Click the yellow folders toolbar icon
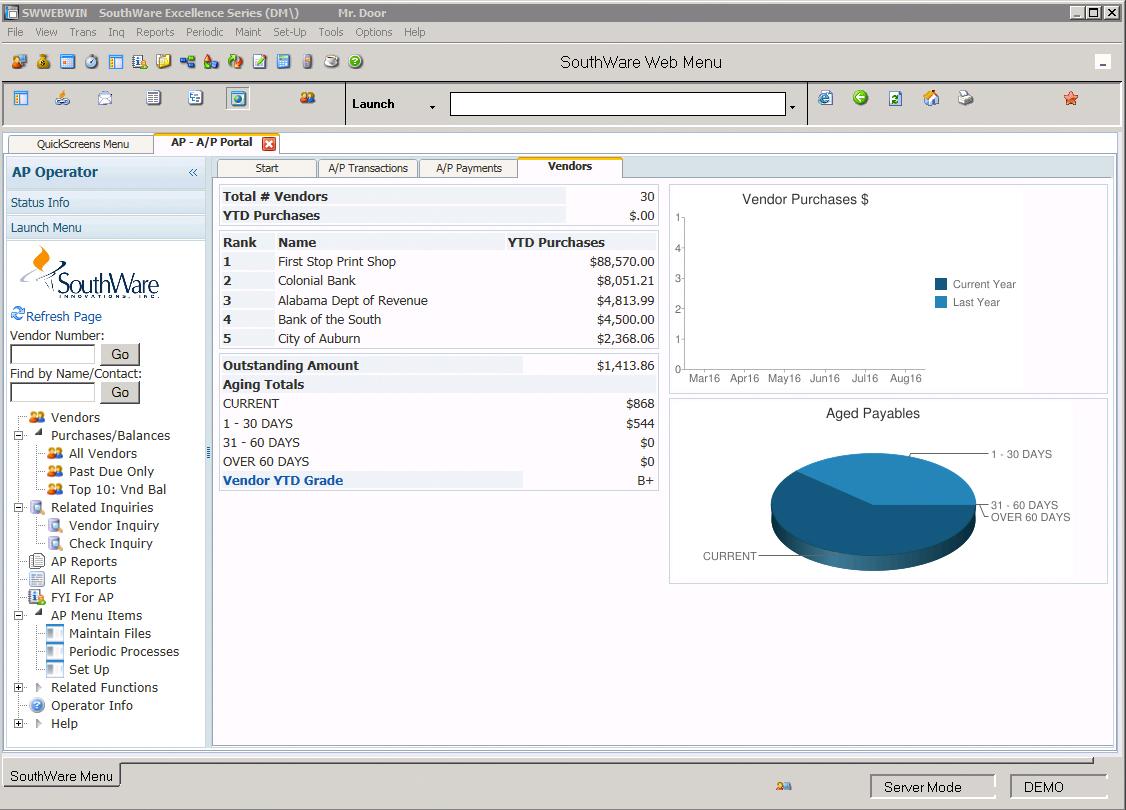The height and width of the screenshot is (810, 1126). [x=164, y=62]
